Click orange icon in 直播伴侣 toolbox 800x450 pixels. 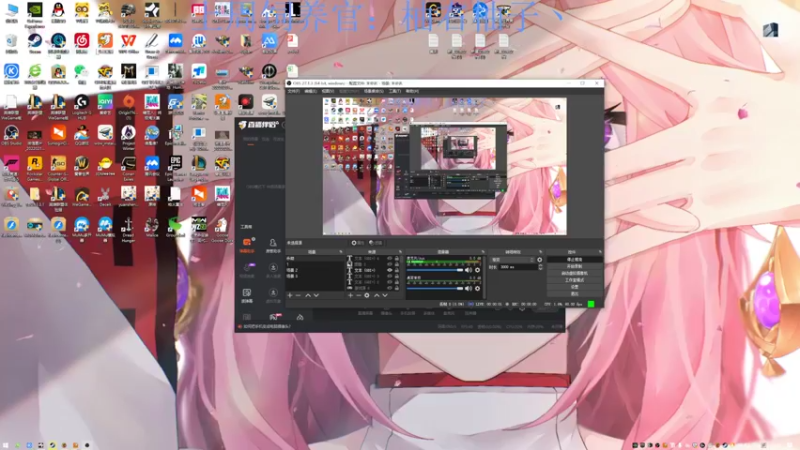(x=247, y=243)
